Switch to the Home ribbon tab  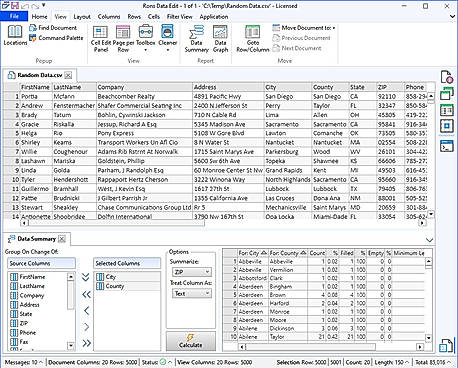pyautogui.click(x=39, y=16)
